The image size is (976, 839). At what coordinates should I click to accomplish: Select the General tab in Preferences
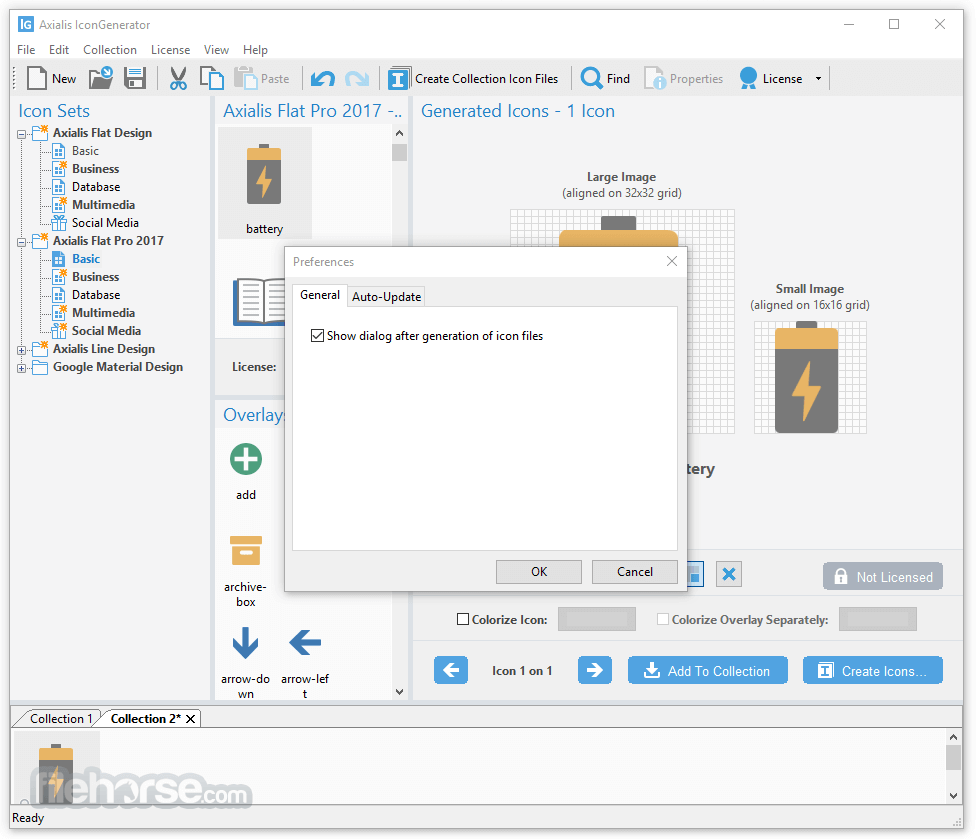pos(320,295)
